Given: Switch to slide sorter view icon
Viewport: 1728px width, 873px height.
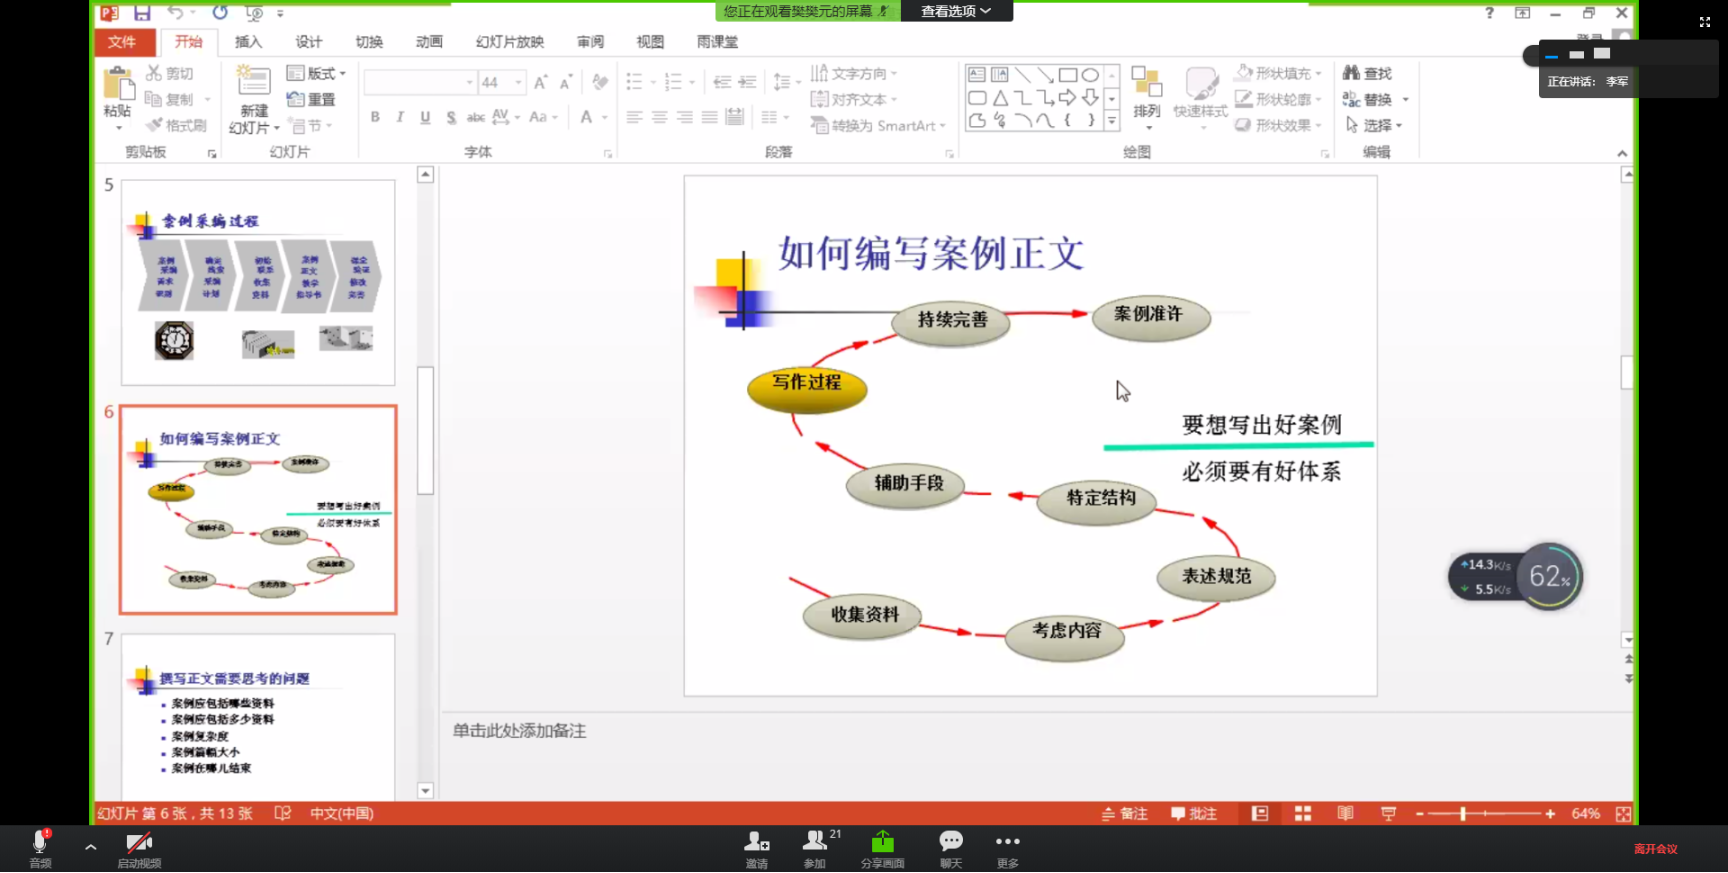Looking at the screenshot, I should [x=1302, y=814].
